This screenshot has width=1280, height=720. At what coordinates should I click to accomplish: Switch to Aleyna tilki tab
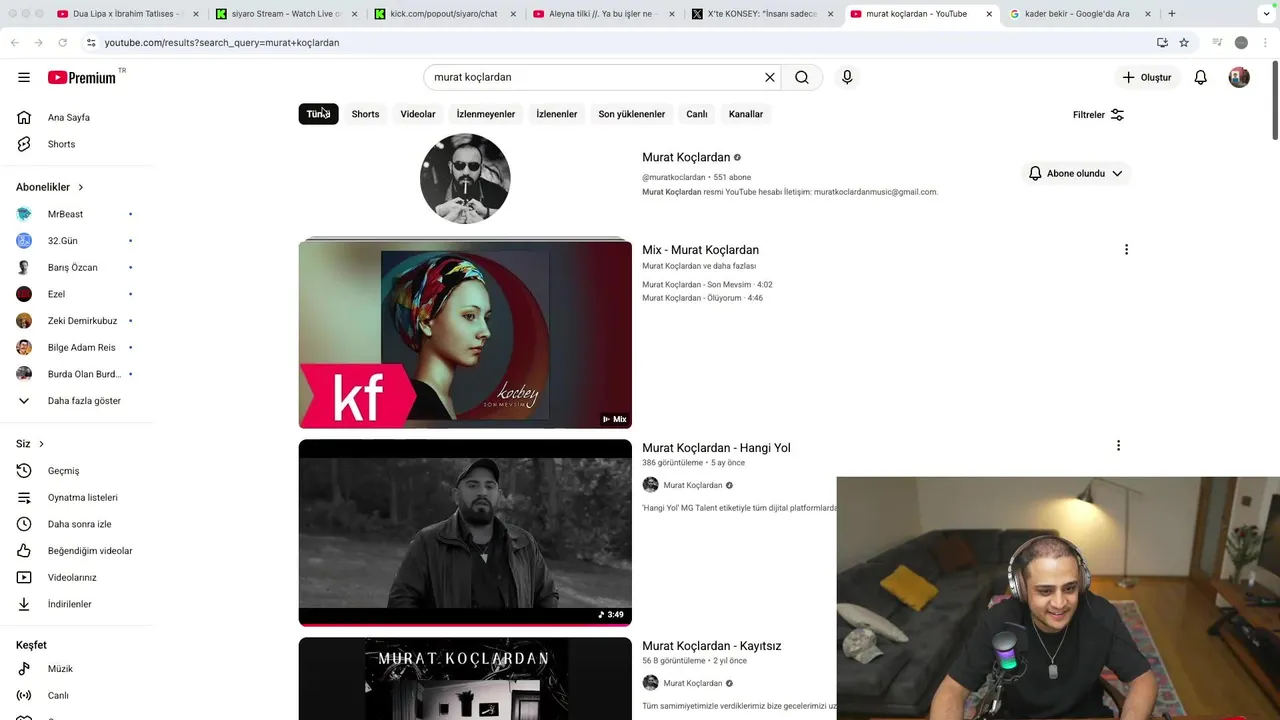[x=603, y=14]
